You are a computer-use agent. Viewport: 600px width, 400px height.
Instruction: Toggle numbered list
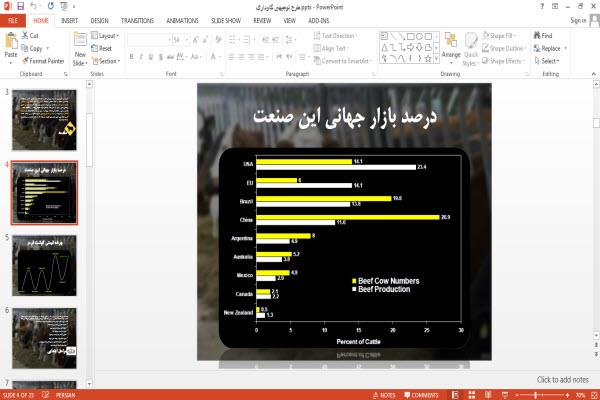247,40
